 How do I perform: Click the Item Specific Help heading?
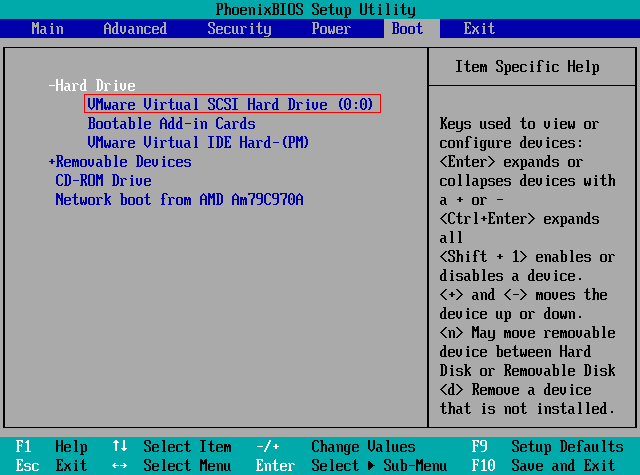[x=527, y=67]
